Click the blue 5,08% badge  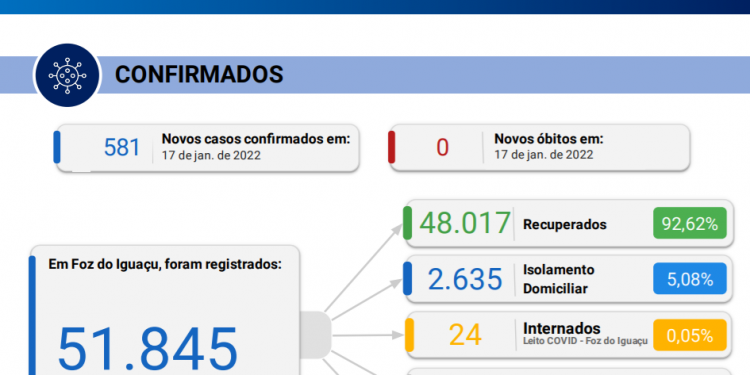pyautogui.click(x=690, y=279)
